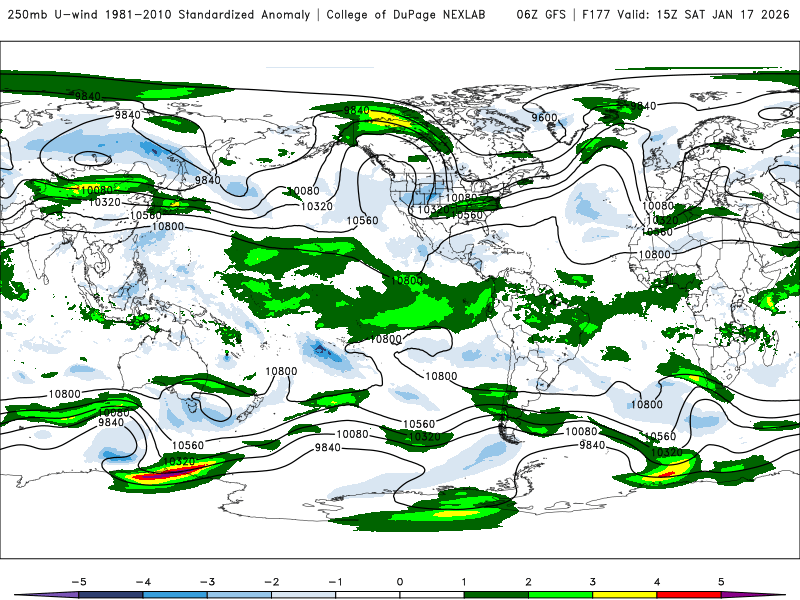Click the 'College of DuPage NEXLAB' text
This screenshot has width=800, height=600.
406,15
